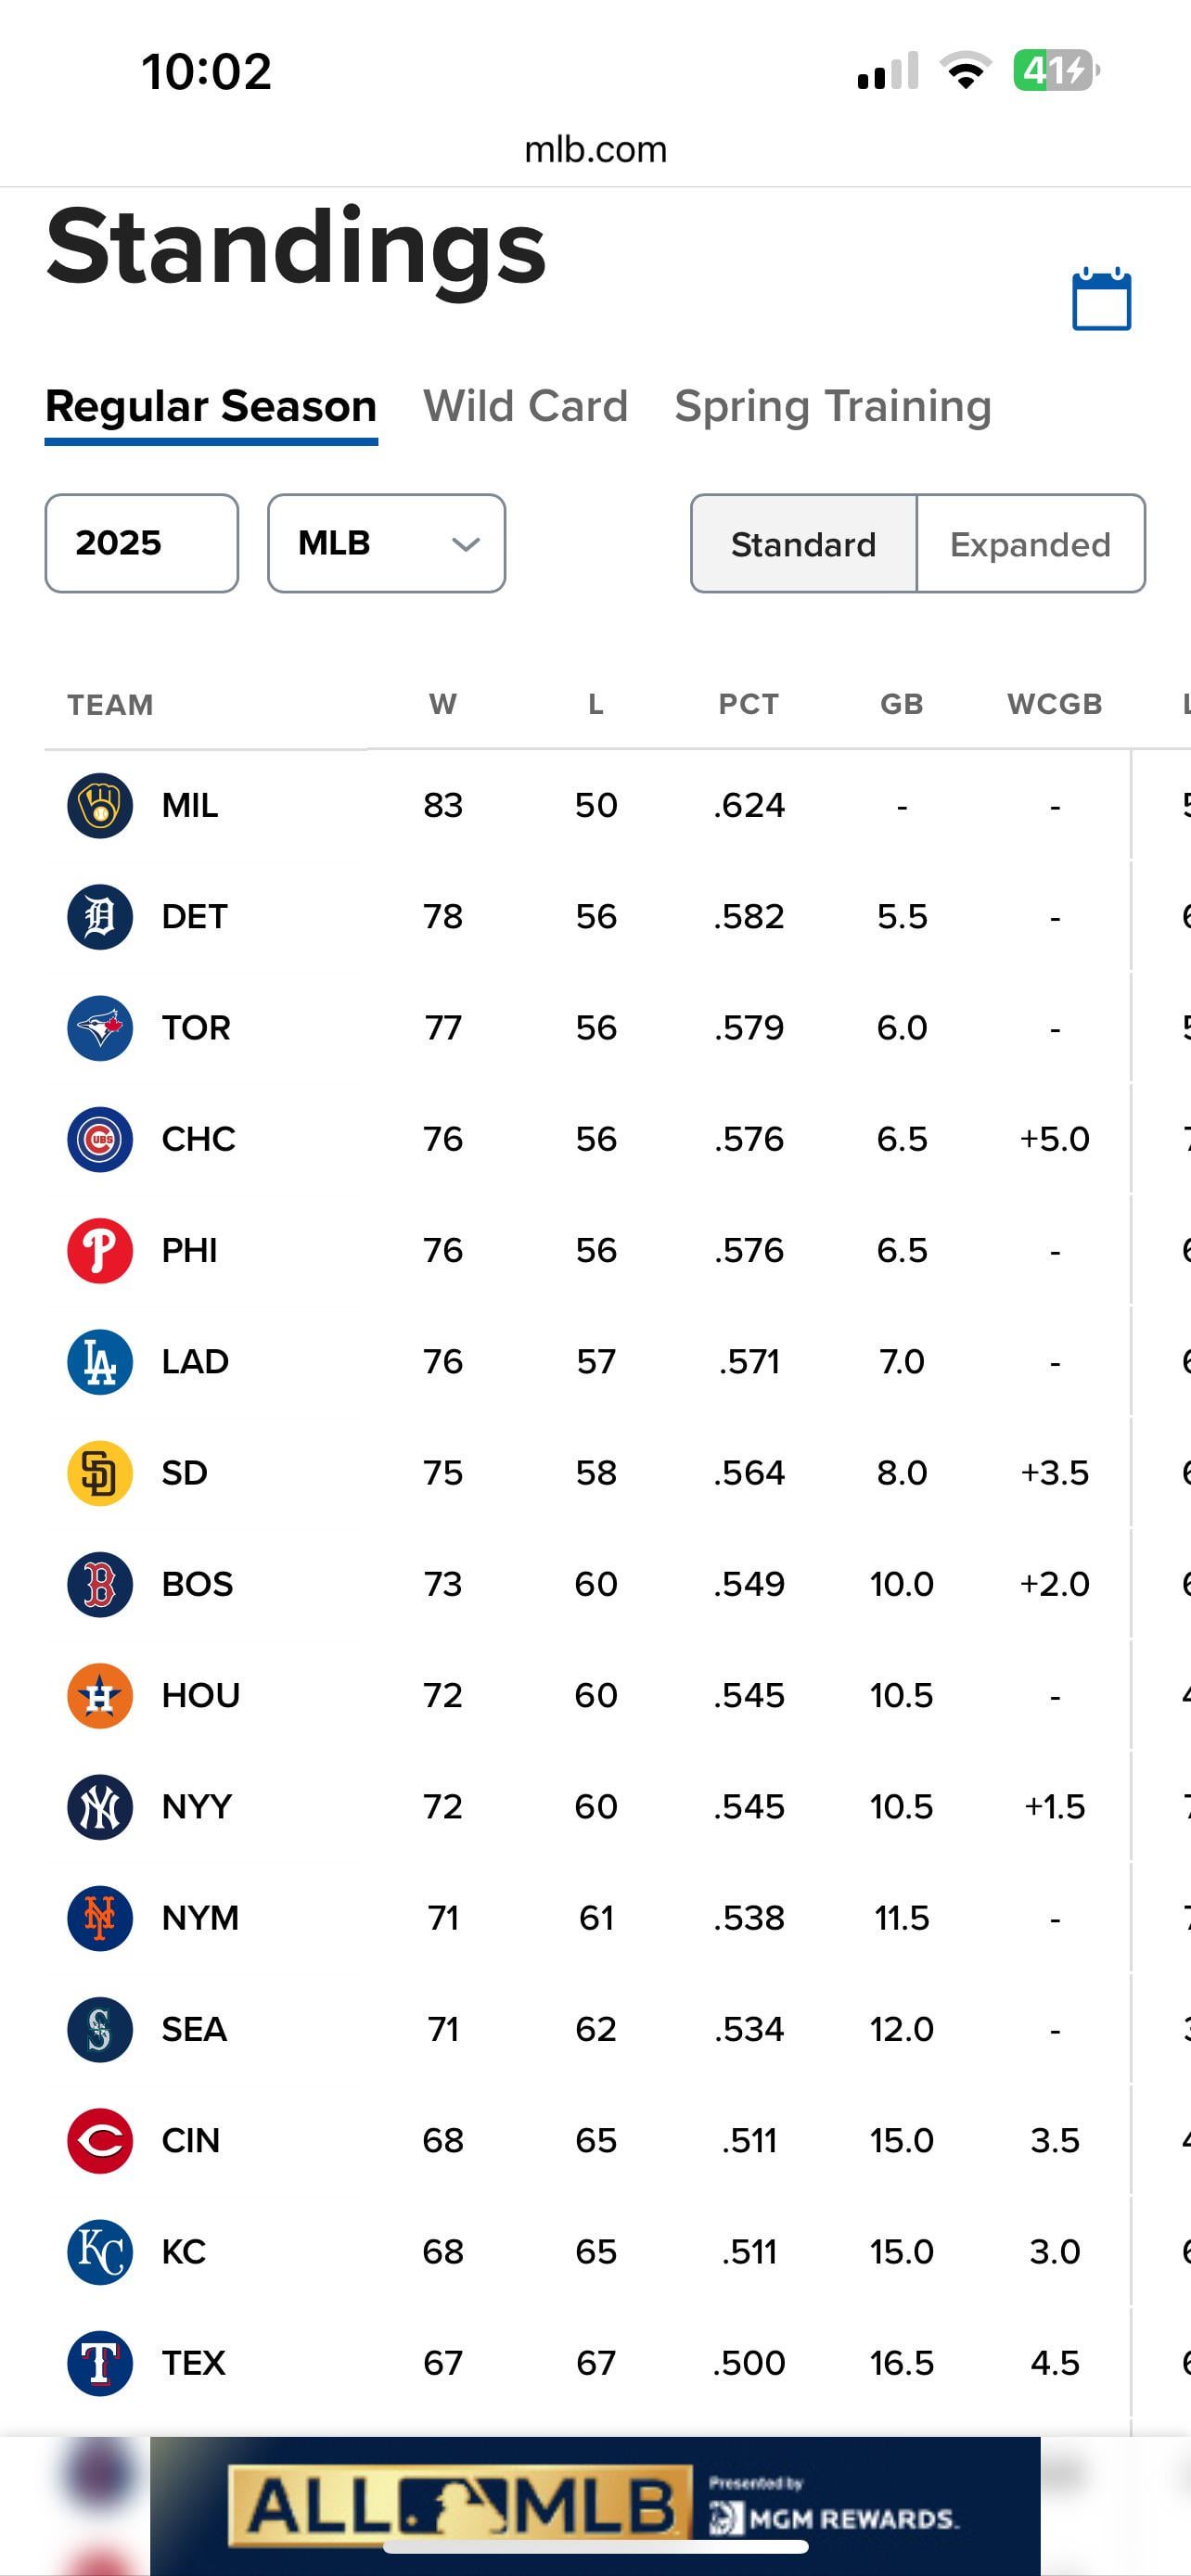Tap the All-MLB MGM Rewards banner
Screen dimensions: 1191x2576
coord(595,2505)
